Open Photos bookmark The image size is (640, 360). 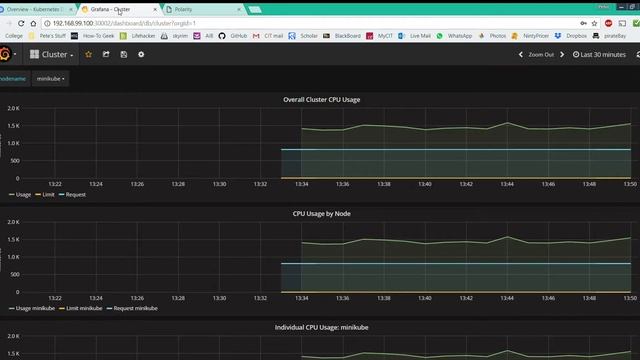[492, 36]
